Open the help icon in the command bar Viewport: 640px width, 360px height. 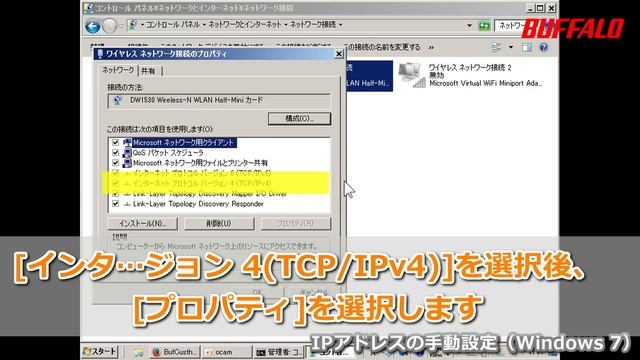click(543, 47)
